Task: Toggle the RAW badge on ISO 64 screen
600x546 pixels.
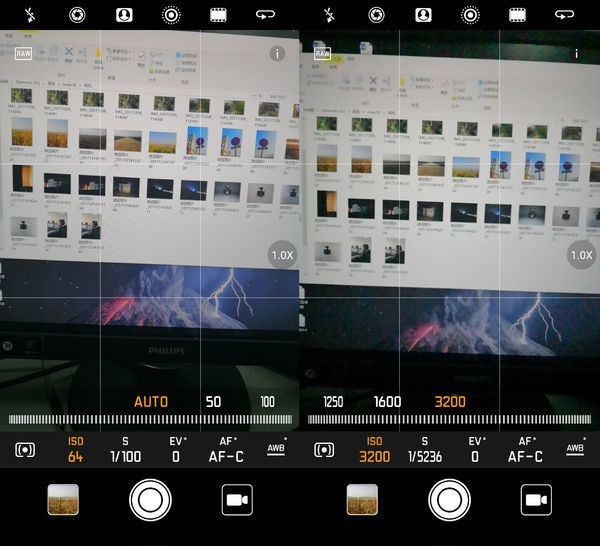Action: [x=23, y=54]
